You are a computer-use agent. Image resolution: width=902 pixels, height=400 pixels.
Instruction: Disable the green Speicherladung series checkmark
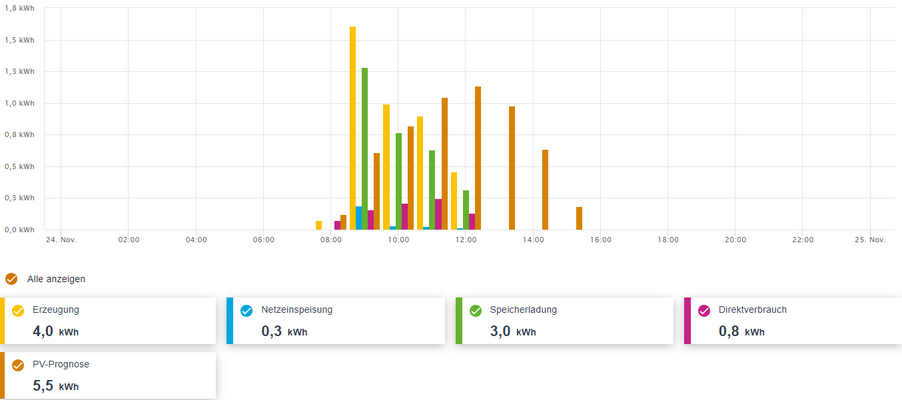pyautogui.click(x=475, y=311)
